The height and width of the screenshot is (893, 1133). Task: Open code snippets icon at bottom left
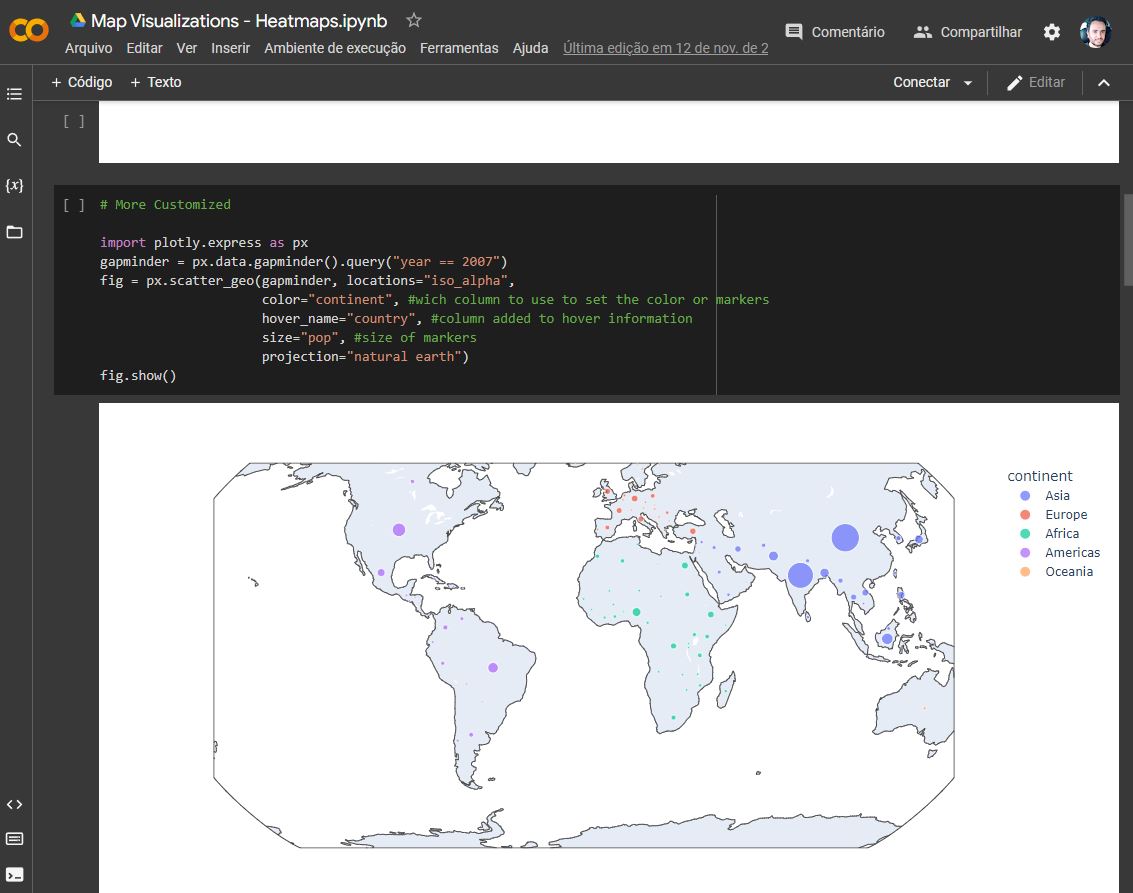[14, 804]
